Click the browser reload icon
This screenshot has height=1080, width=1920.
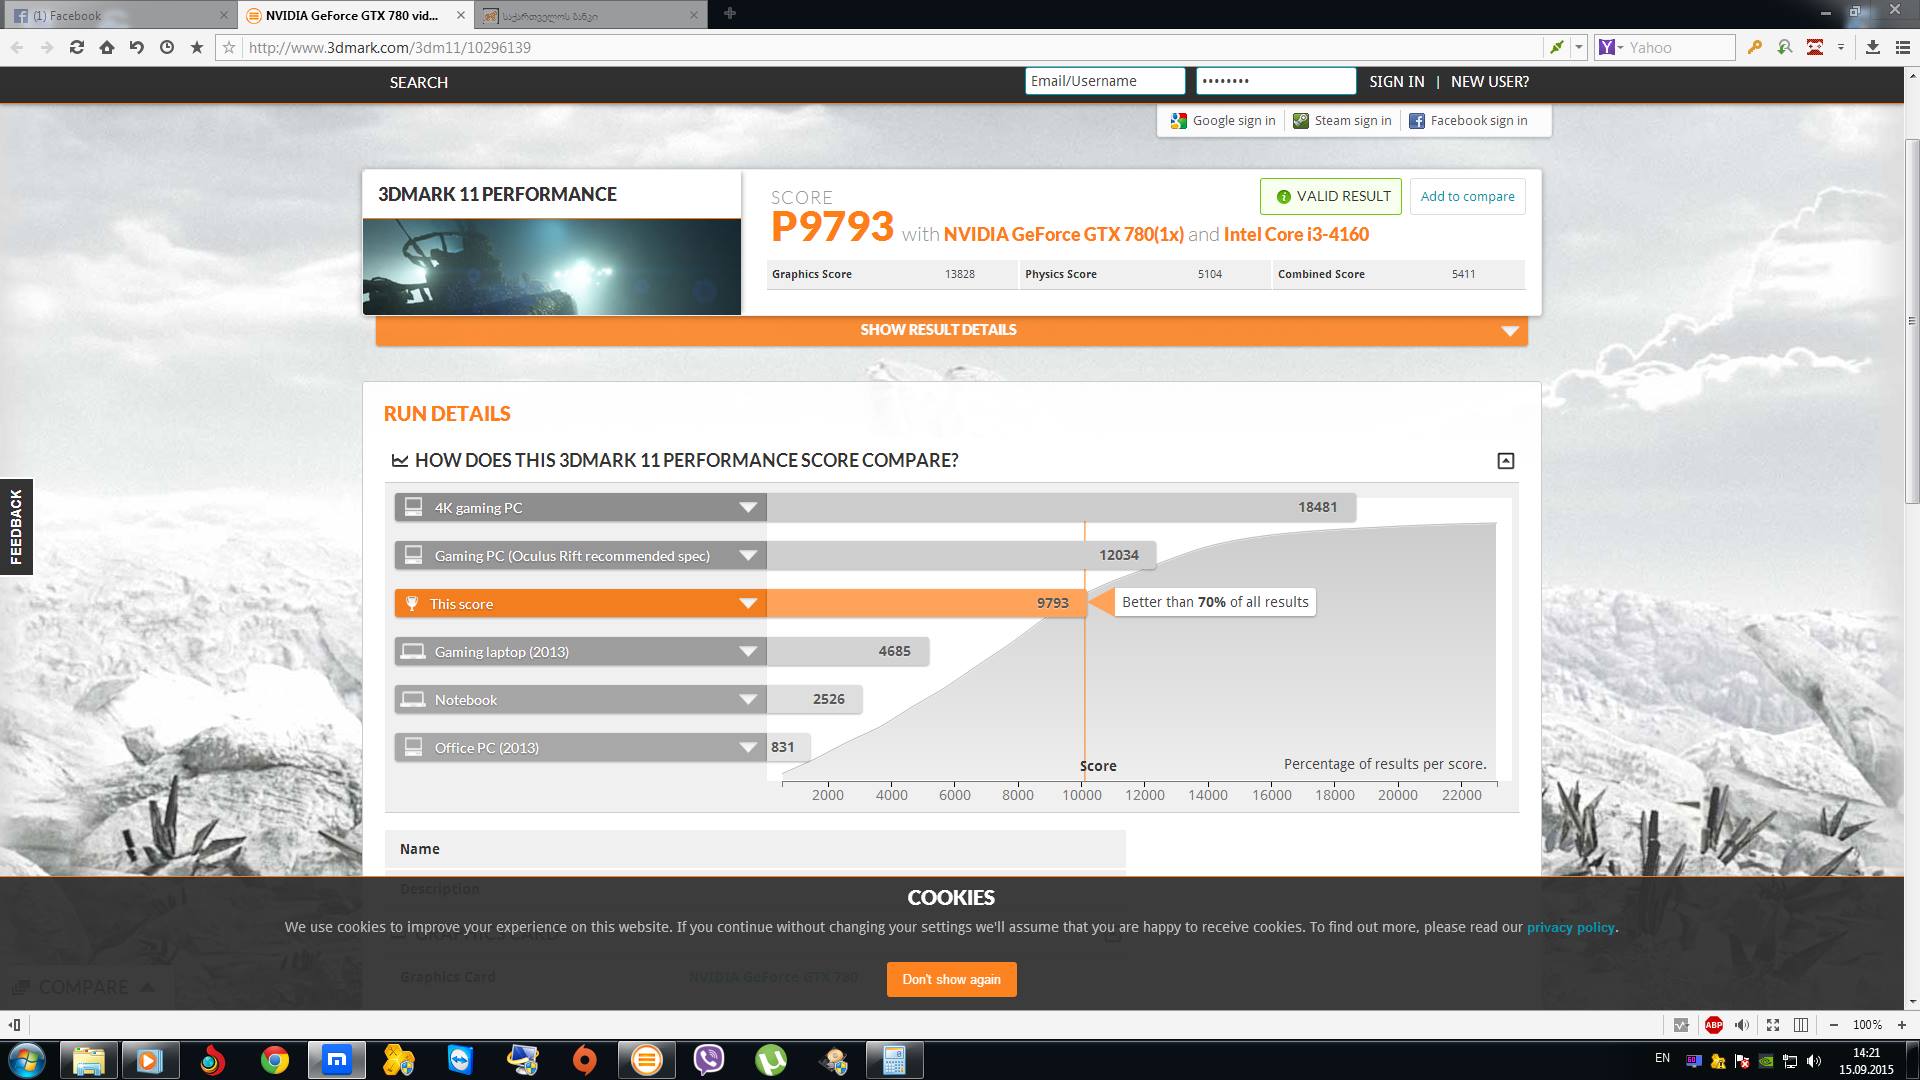click(x=76, y=47)
